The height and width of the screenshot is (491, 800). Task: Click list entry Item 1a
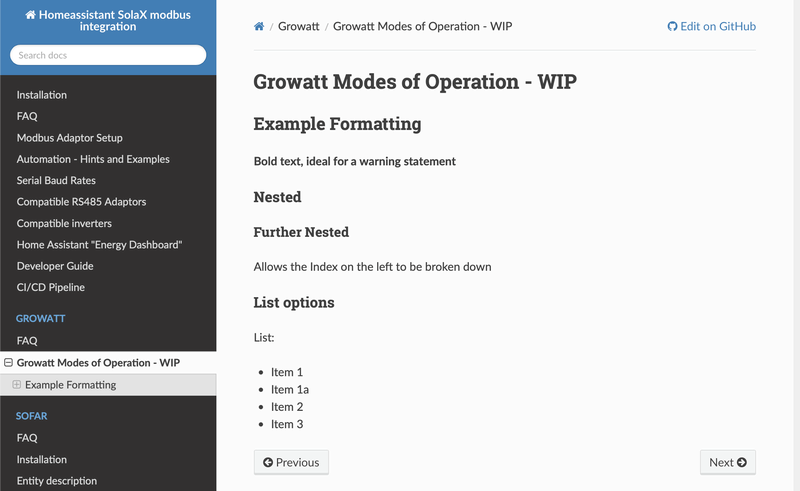click(x=290, y=389)
